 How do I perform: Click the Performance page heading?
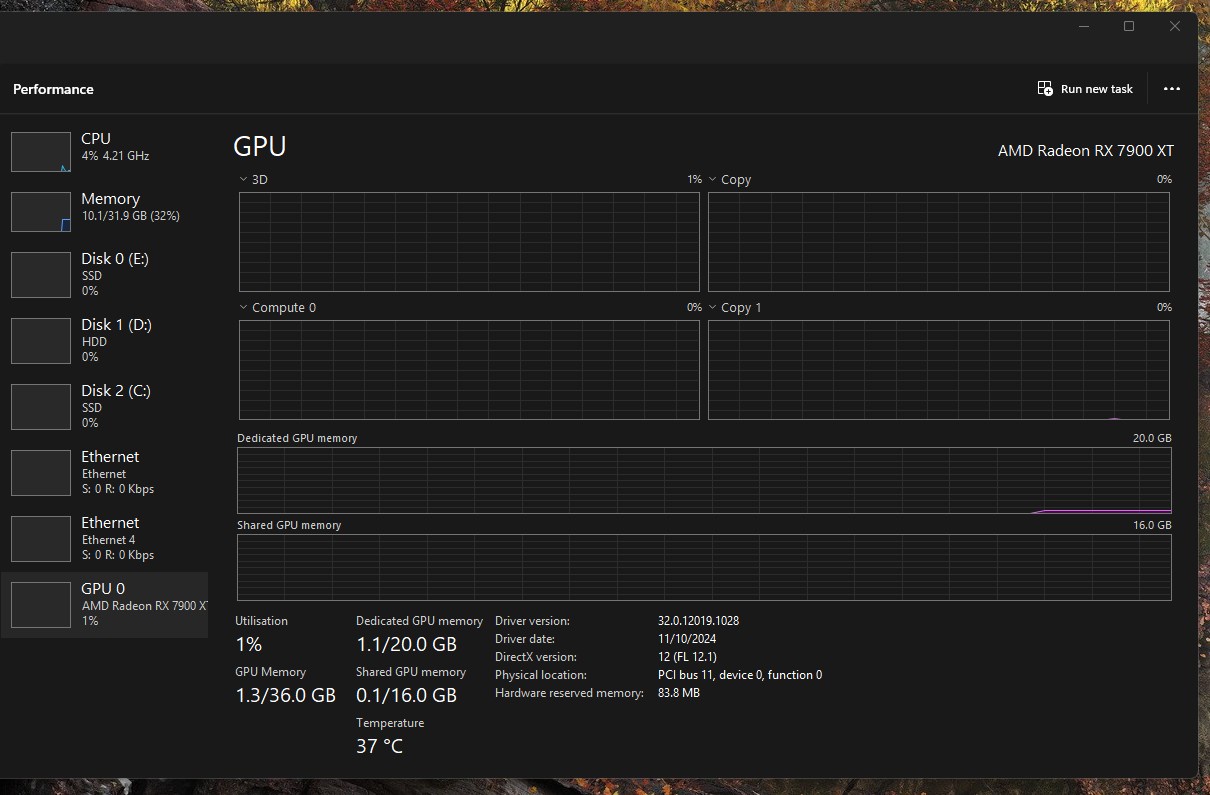point(53,89)
